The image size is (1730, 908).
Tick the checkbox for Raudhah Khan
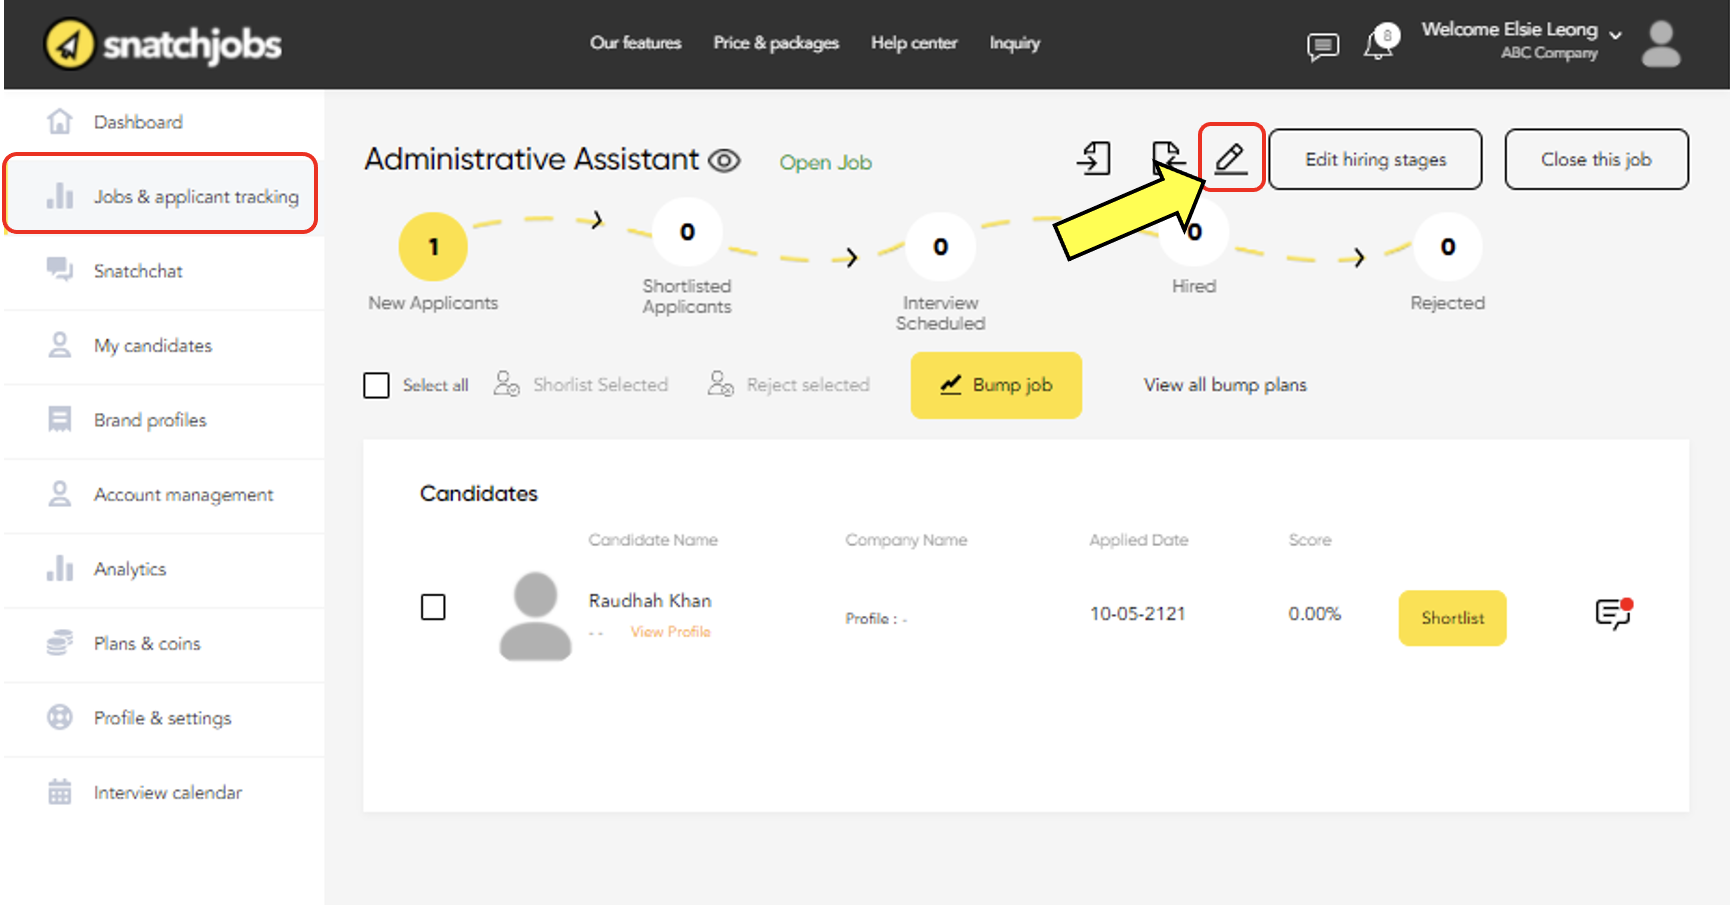point(433,607)
